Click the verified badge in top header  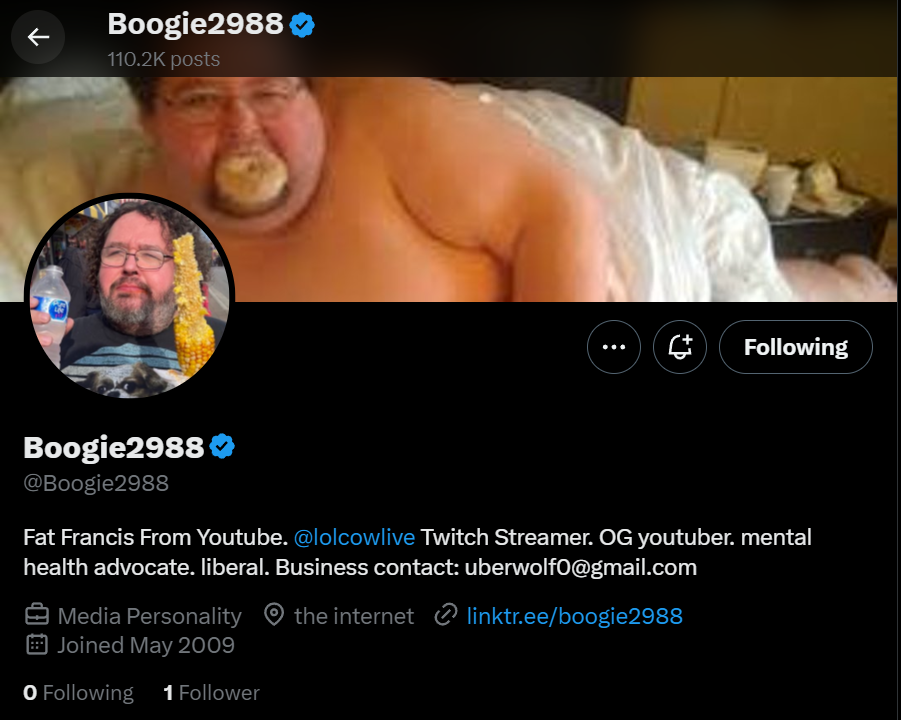pos(302,25)
